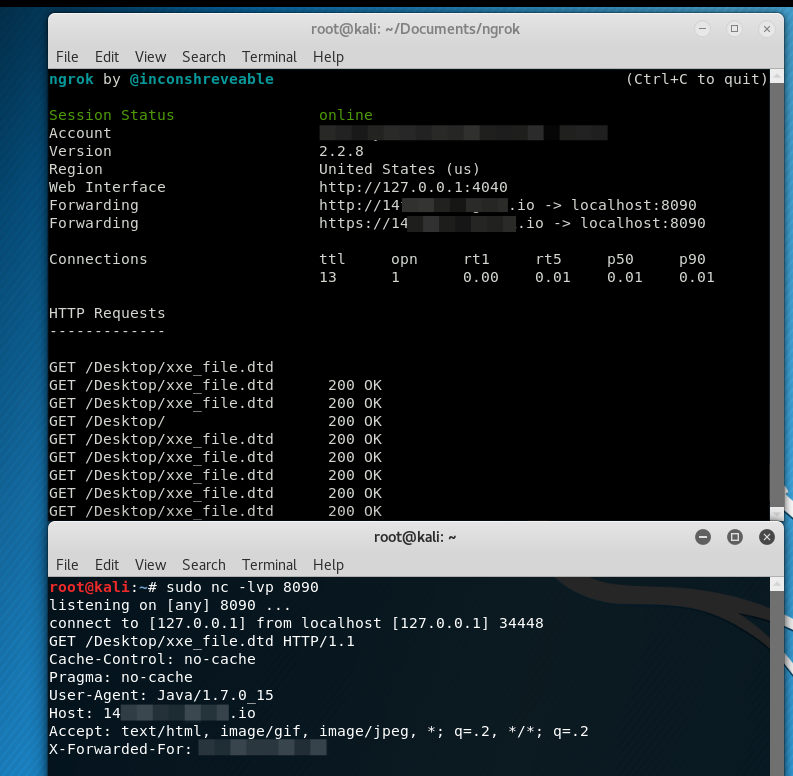The width and height of the screenshot is (793, 776).
Task: Click the 'Cache-Control: no-cache' header line
Action: pos(152,659)
